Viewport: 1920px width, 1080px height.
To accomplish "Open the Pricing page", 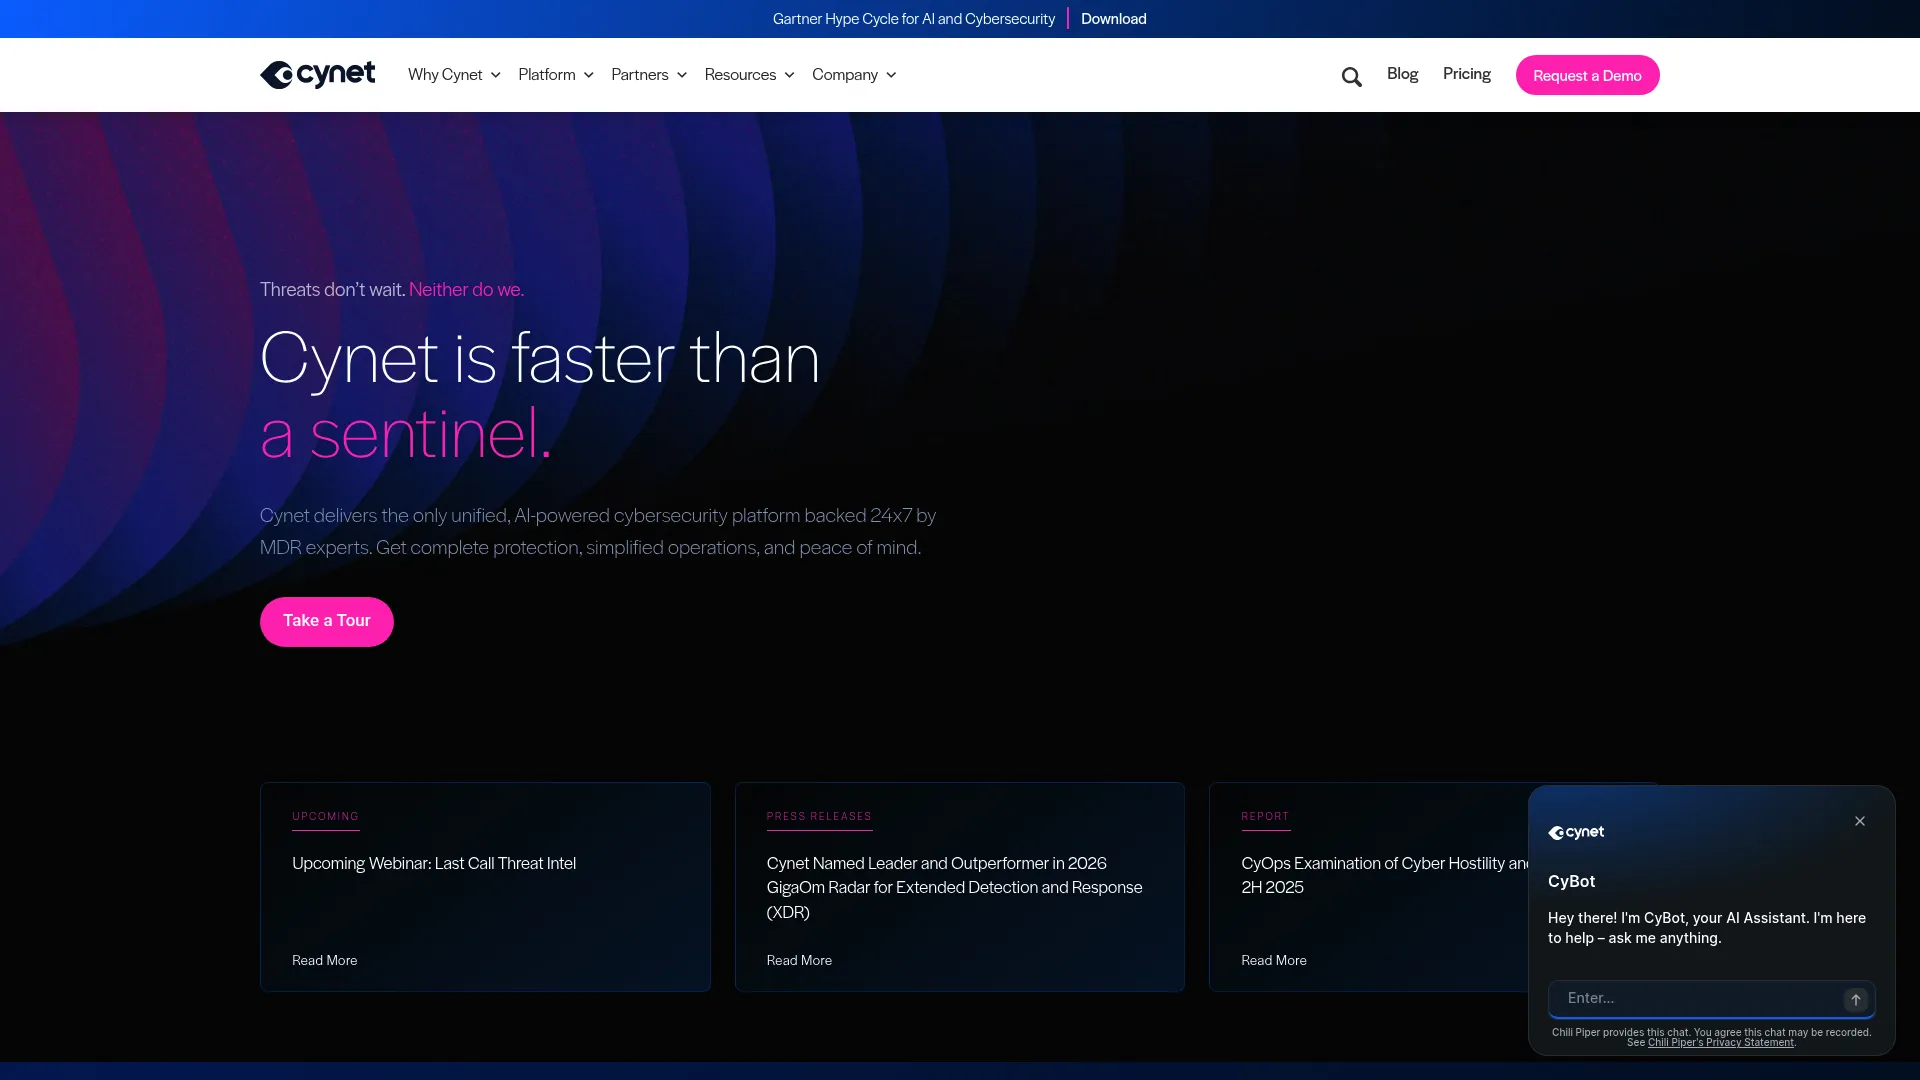I will coord(1466,74).
